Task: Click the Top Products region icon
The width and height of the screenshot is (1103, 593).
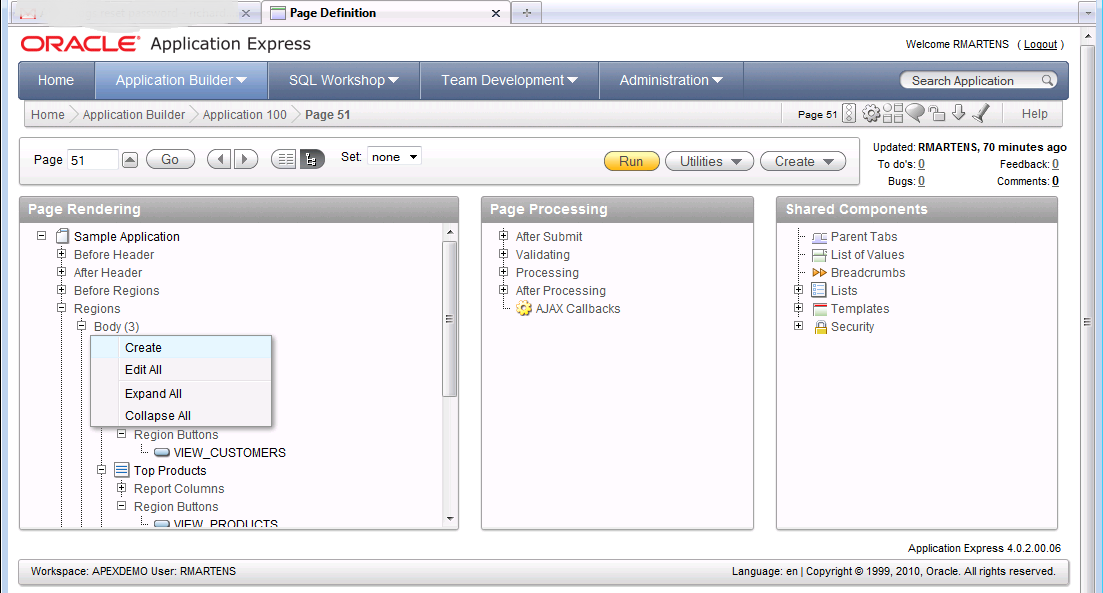Action: coord(122,470)
